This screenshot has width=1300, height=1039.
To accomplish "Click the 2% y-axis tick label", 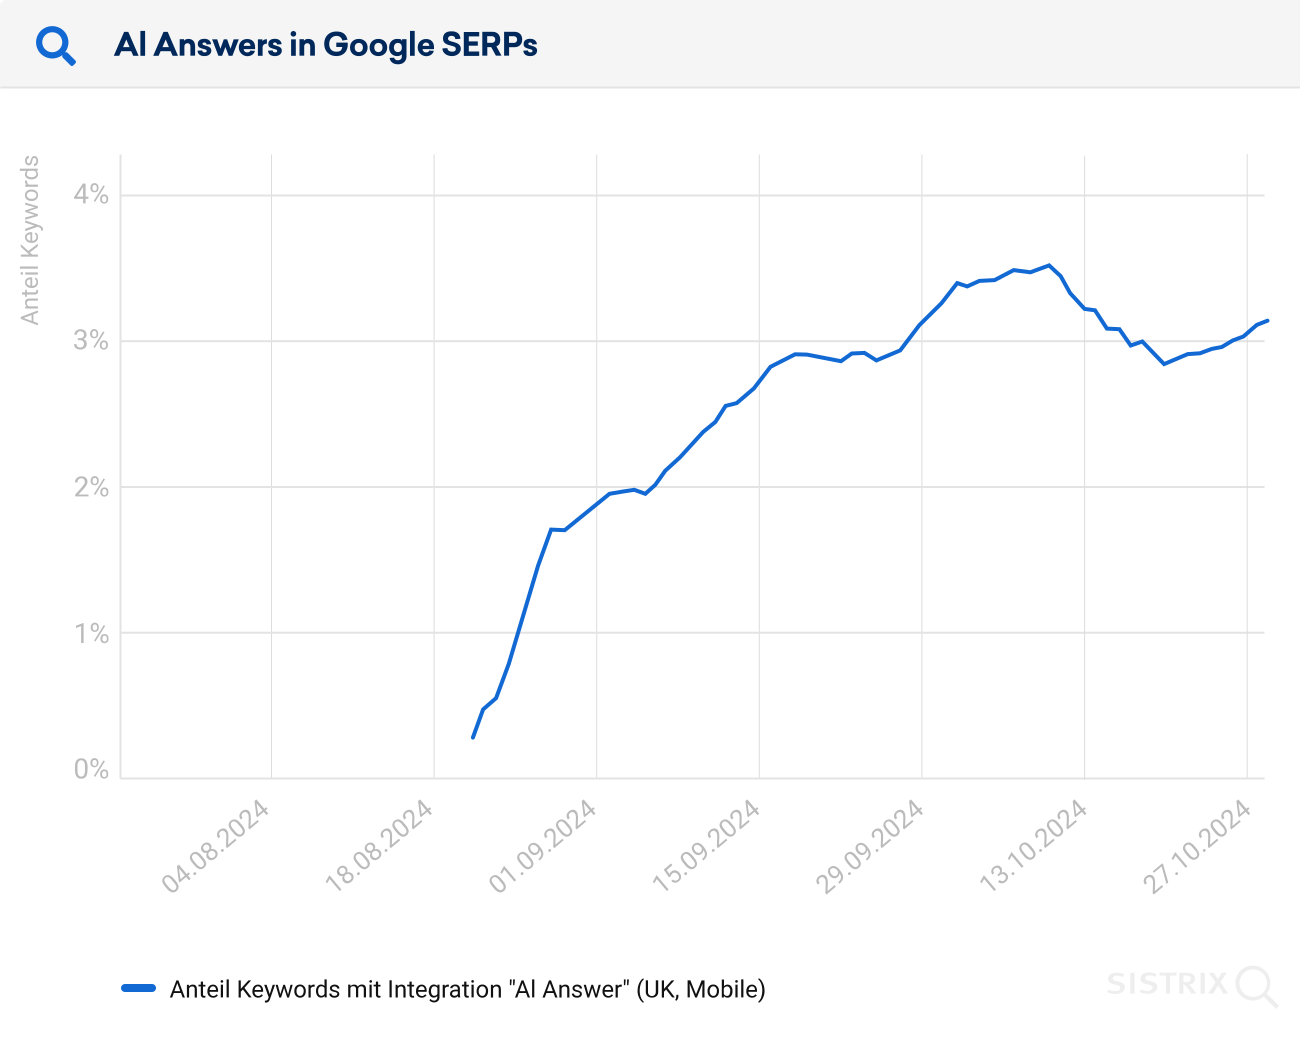I will point(91,487).
